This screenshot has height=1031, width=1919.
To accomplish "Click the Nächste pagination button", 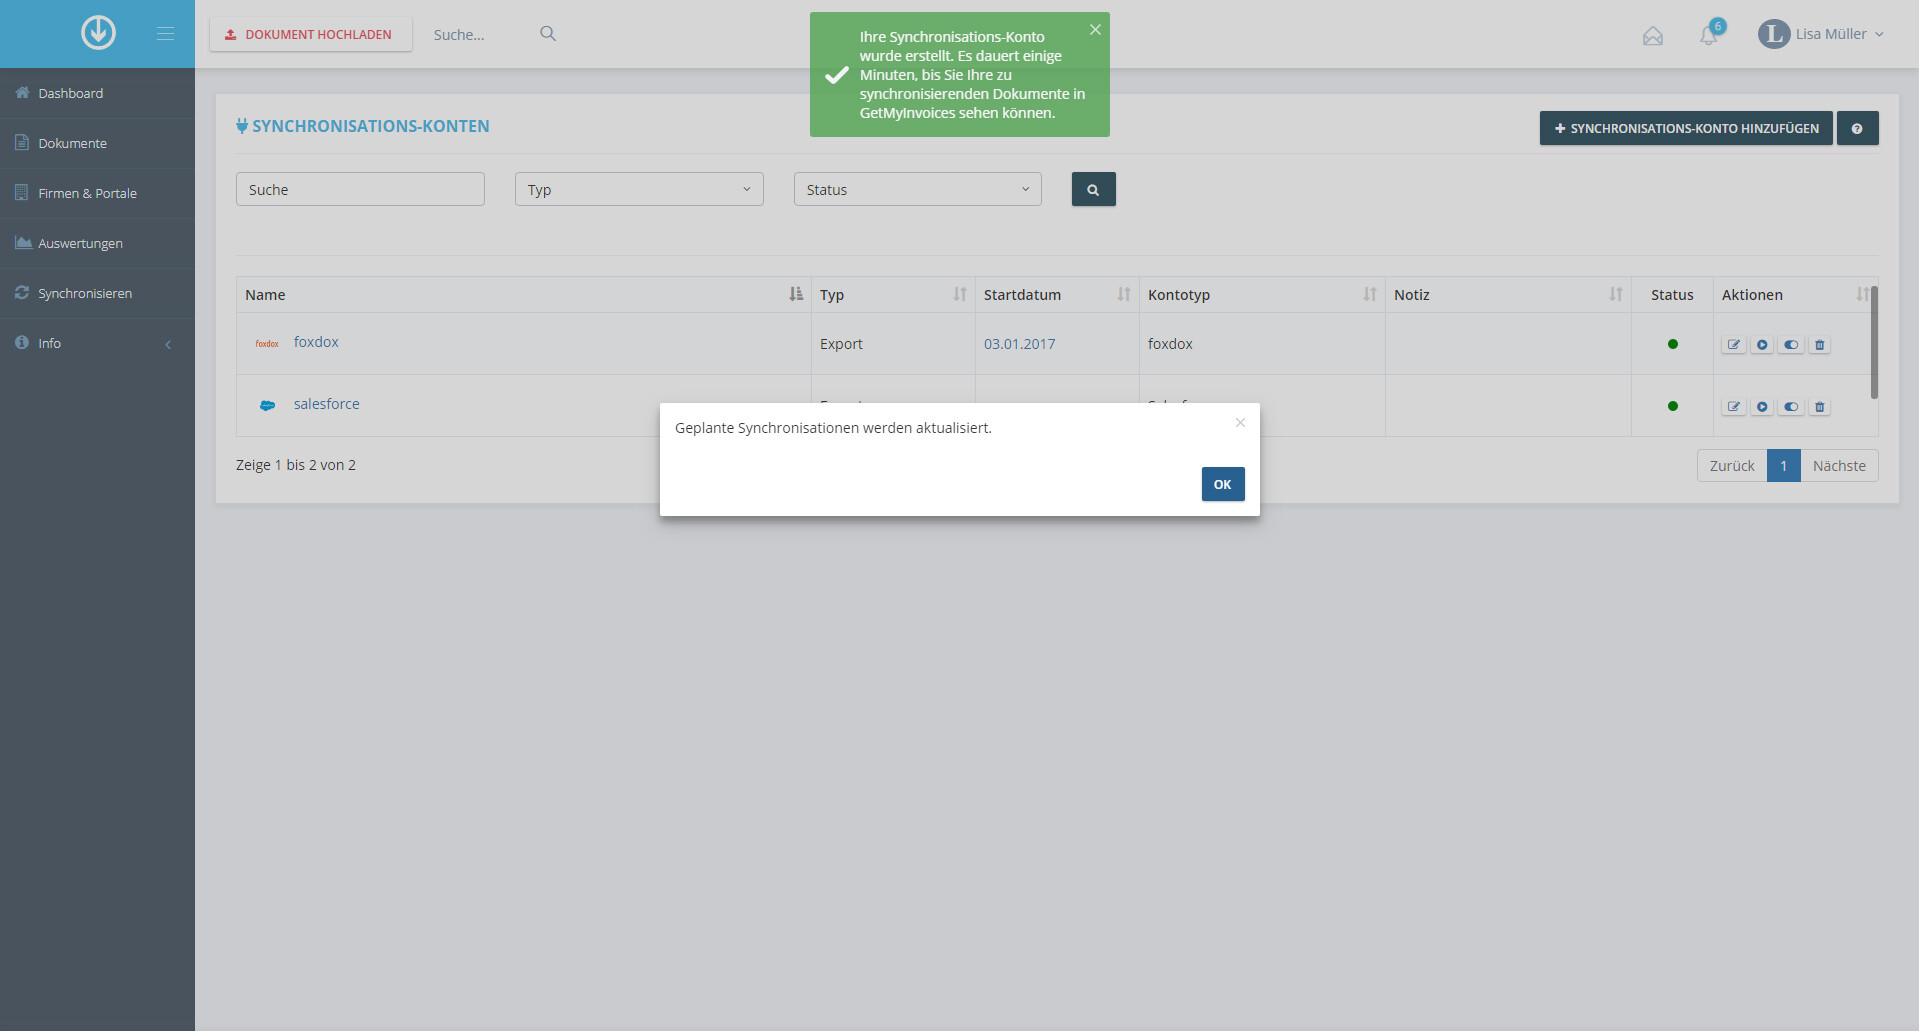I will (1839, 466).
